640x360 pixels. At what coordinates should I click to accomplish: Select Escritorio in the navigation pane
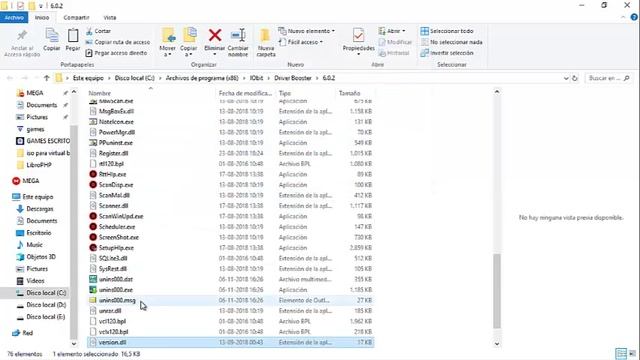tap(39, 233)
